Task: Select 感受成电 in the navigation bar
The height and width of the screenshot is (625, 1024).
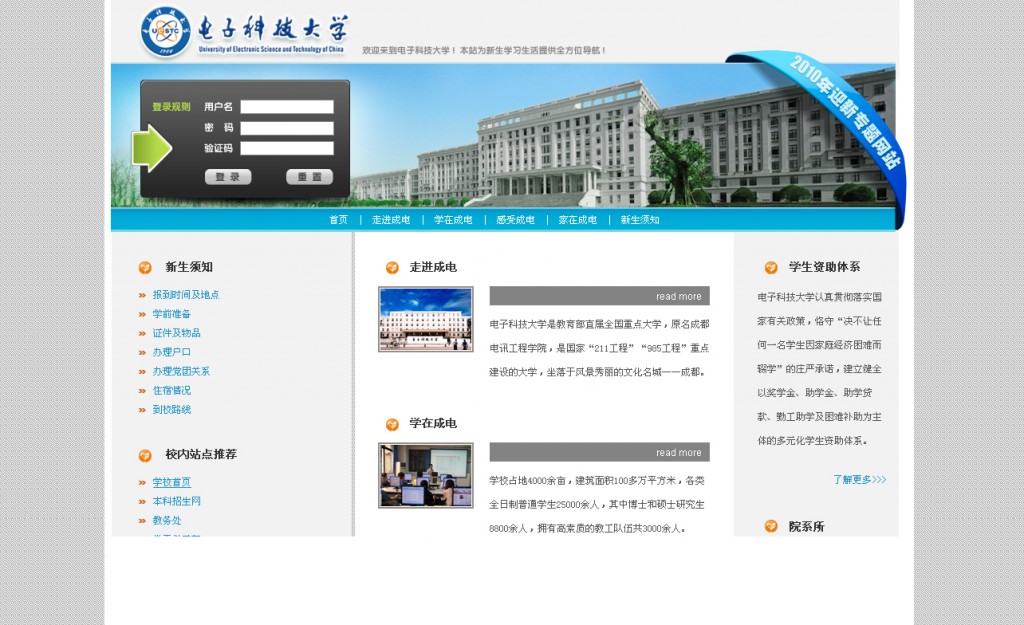Action: click(515, 220)
